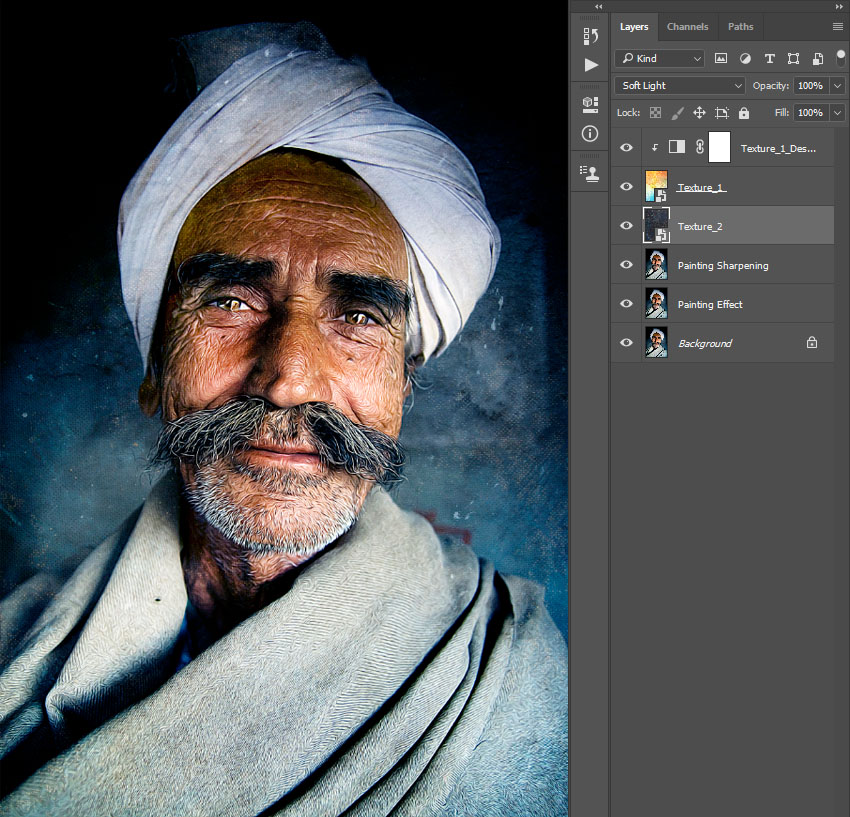This screenshot has height=817, width=850.
Task: Open the Layers panel options menu
Action: click(x=837, y=27)
